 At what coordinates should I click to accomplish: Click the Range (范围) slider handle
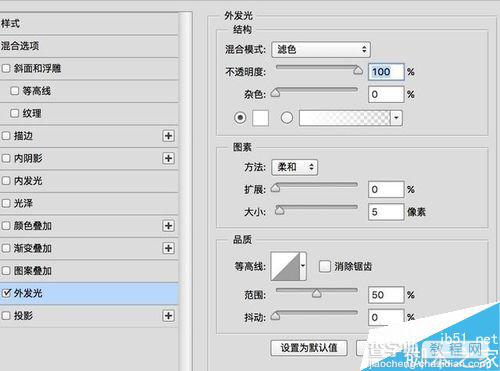(x=317, y=293)
